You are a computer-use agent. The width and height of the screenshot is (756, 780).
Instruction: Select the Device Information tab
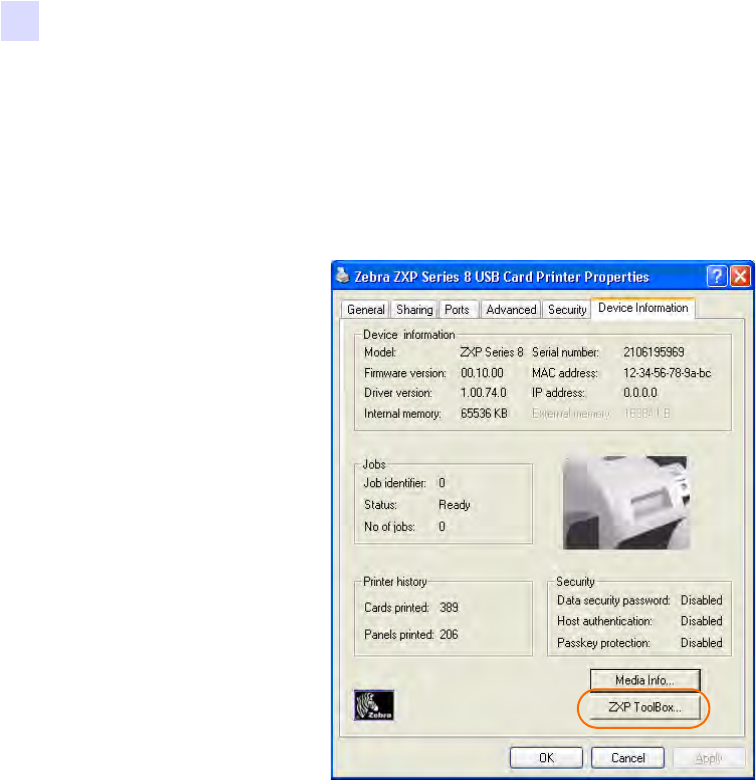point(643,308)
